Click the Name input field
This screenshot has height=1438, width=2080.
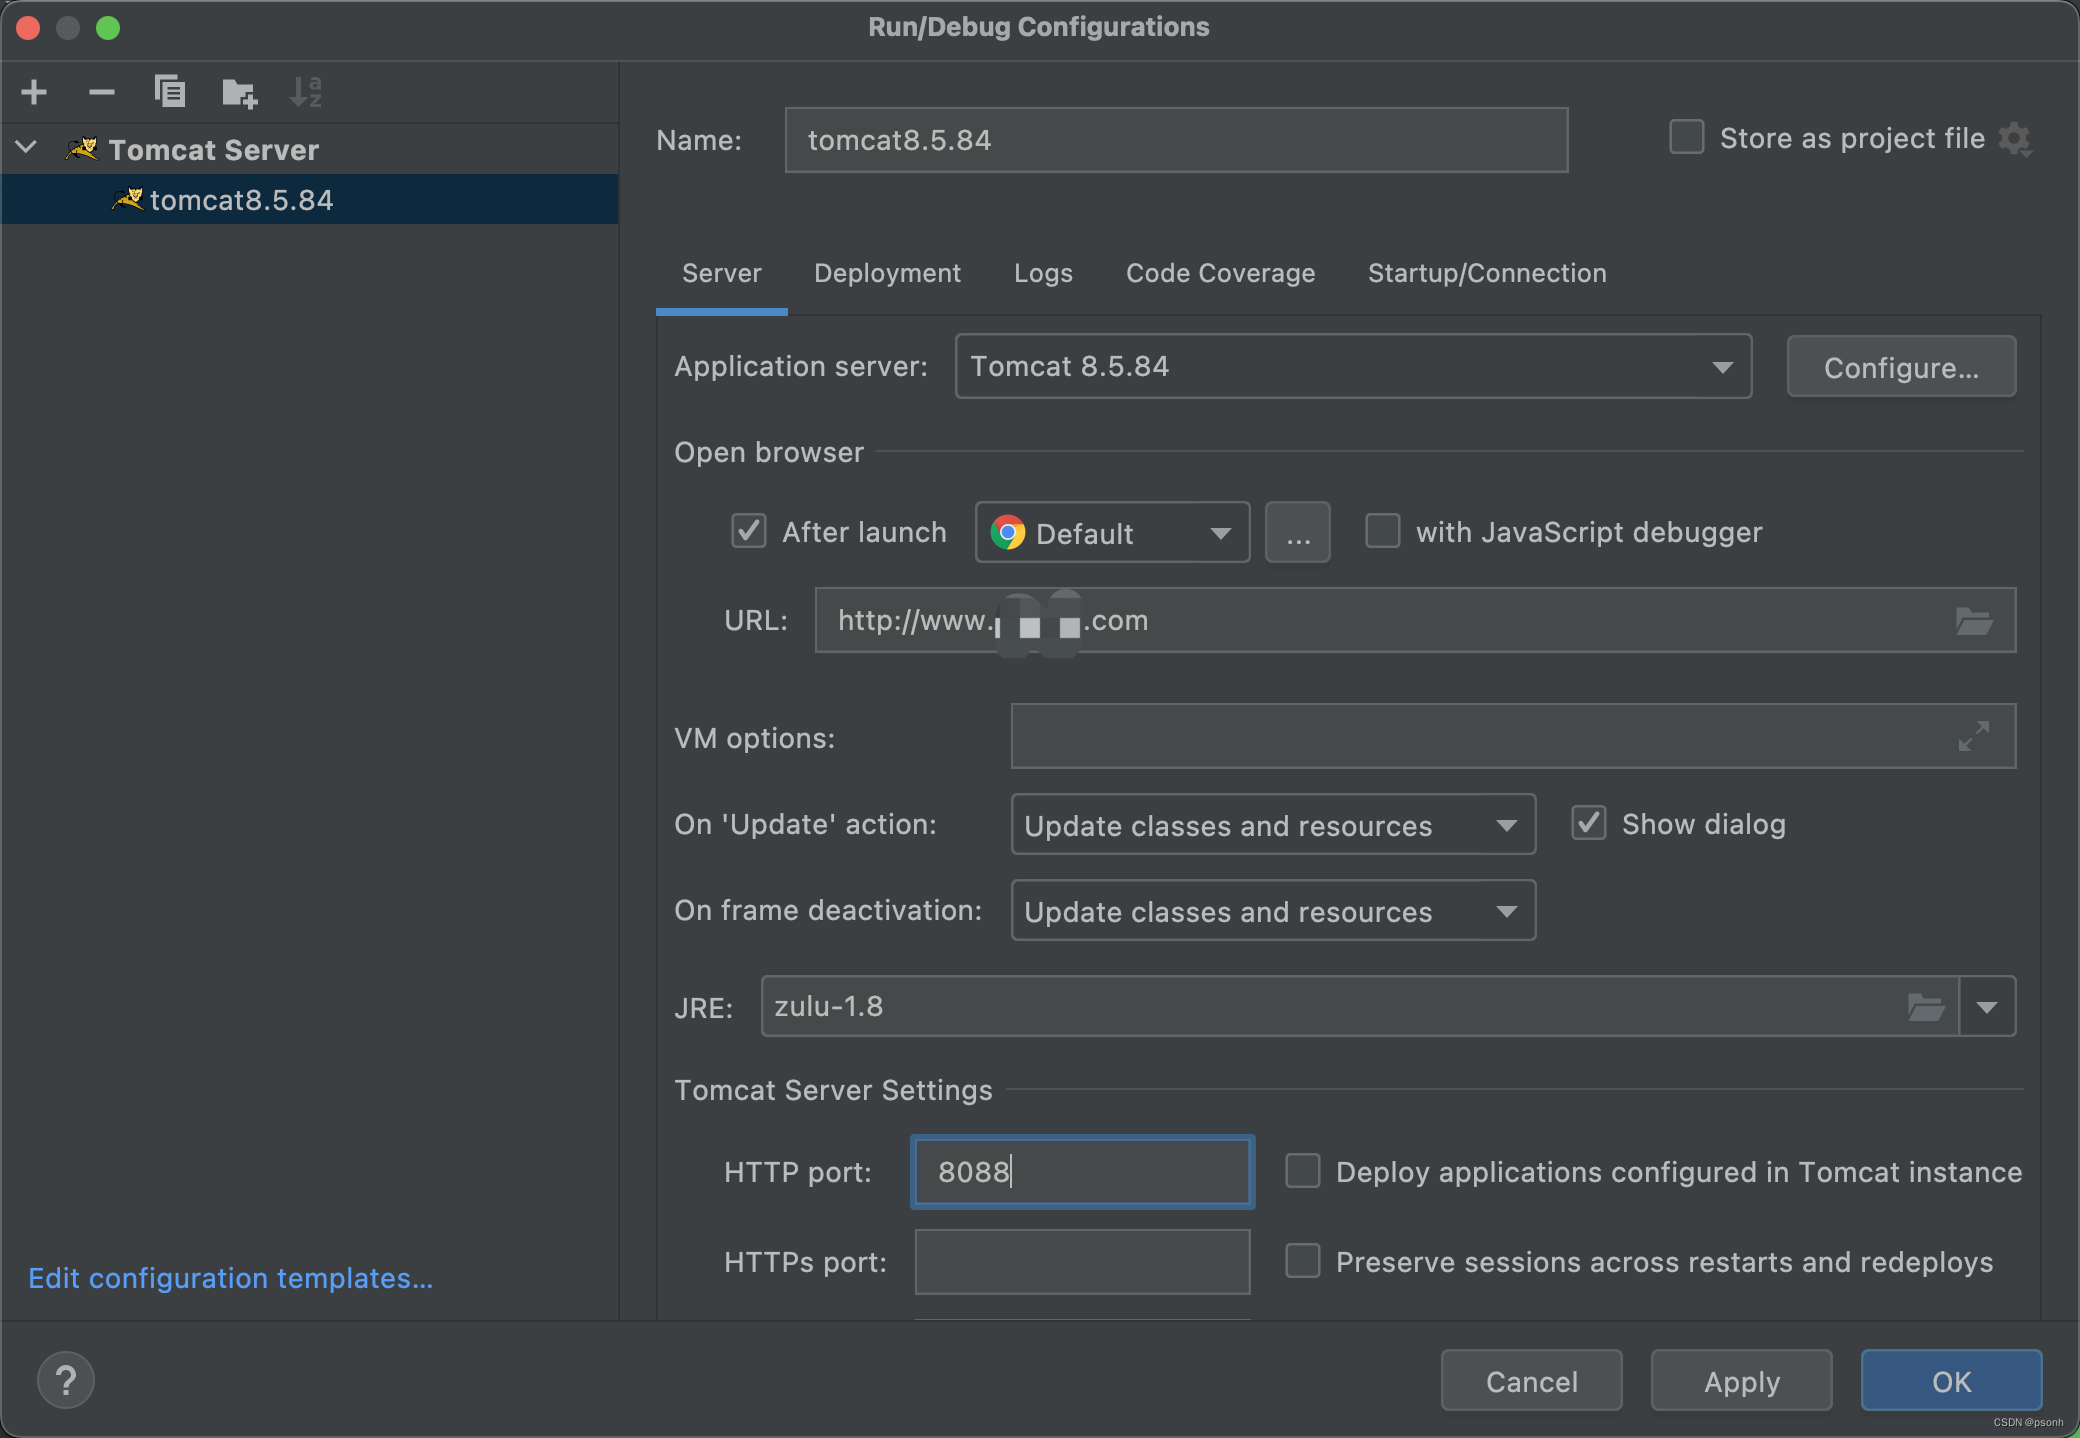1176,140
